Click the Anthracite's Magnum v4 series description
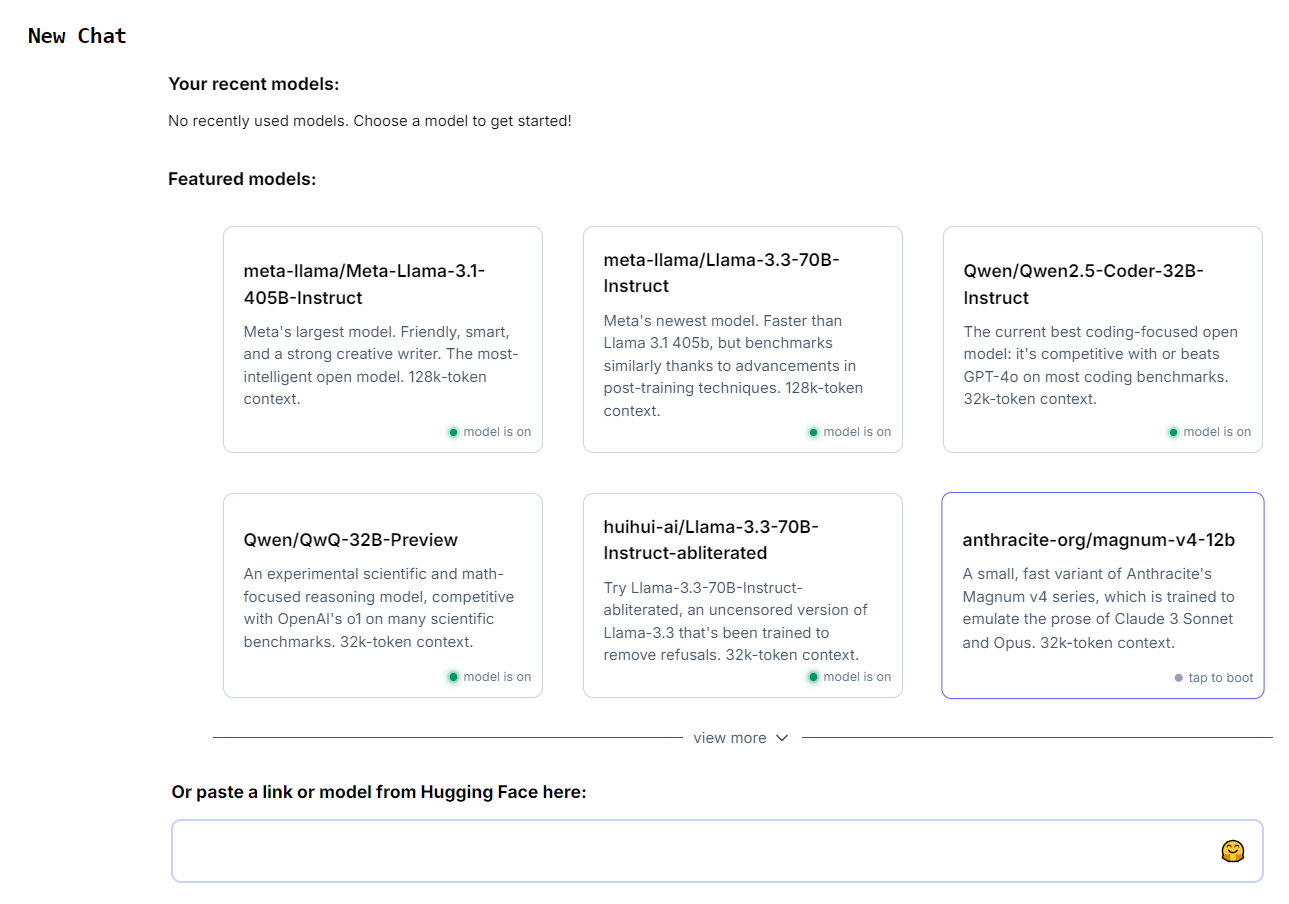 coord(1098,608)
